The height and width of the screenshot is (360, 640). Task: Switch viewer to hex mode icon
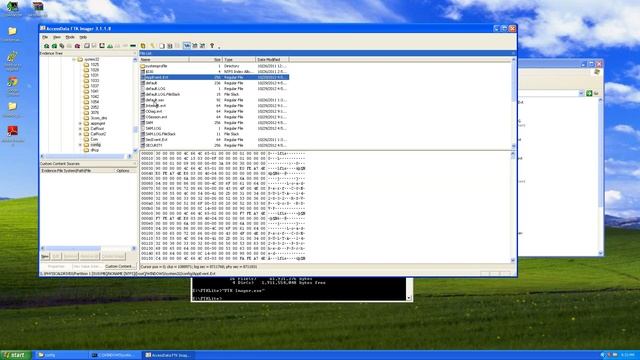(x=202, y=46)
